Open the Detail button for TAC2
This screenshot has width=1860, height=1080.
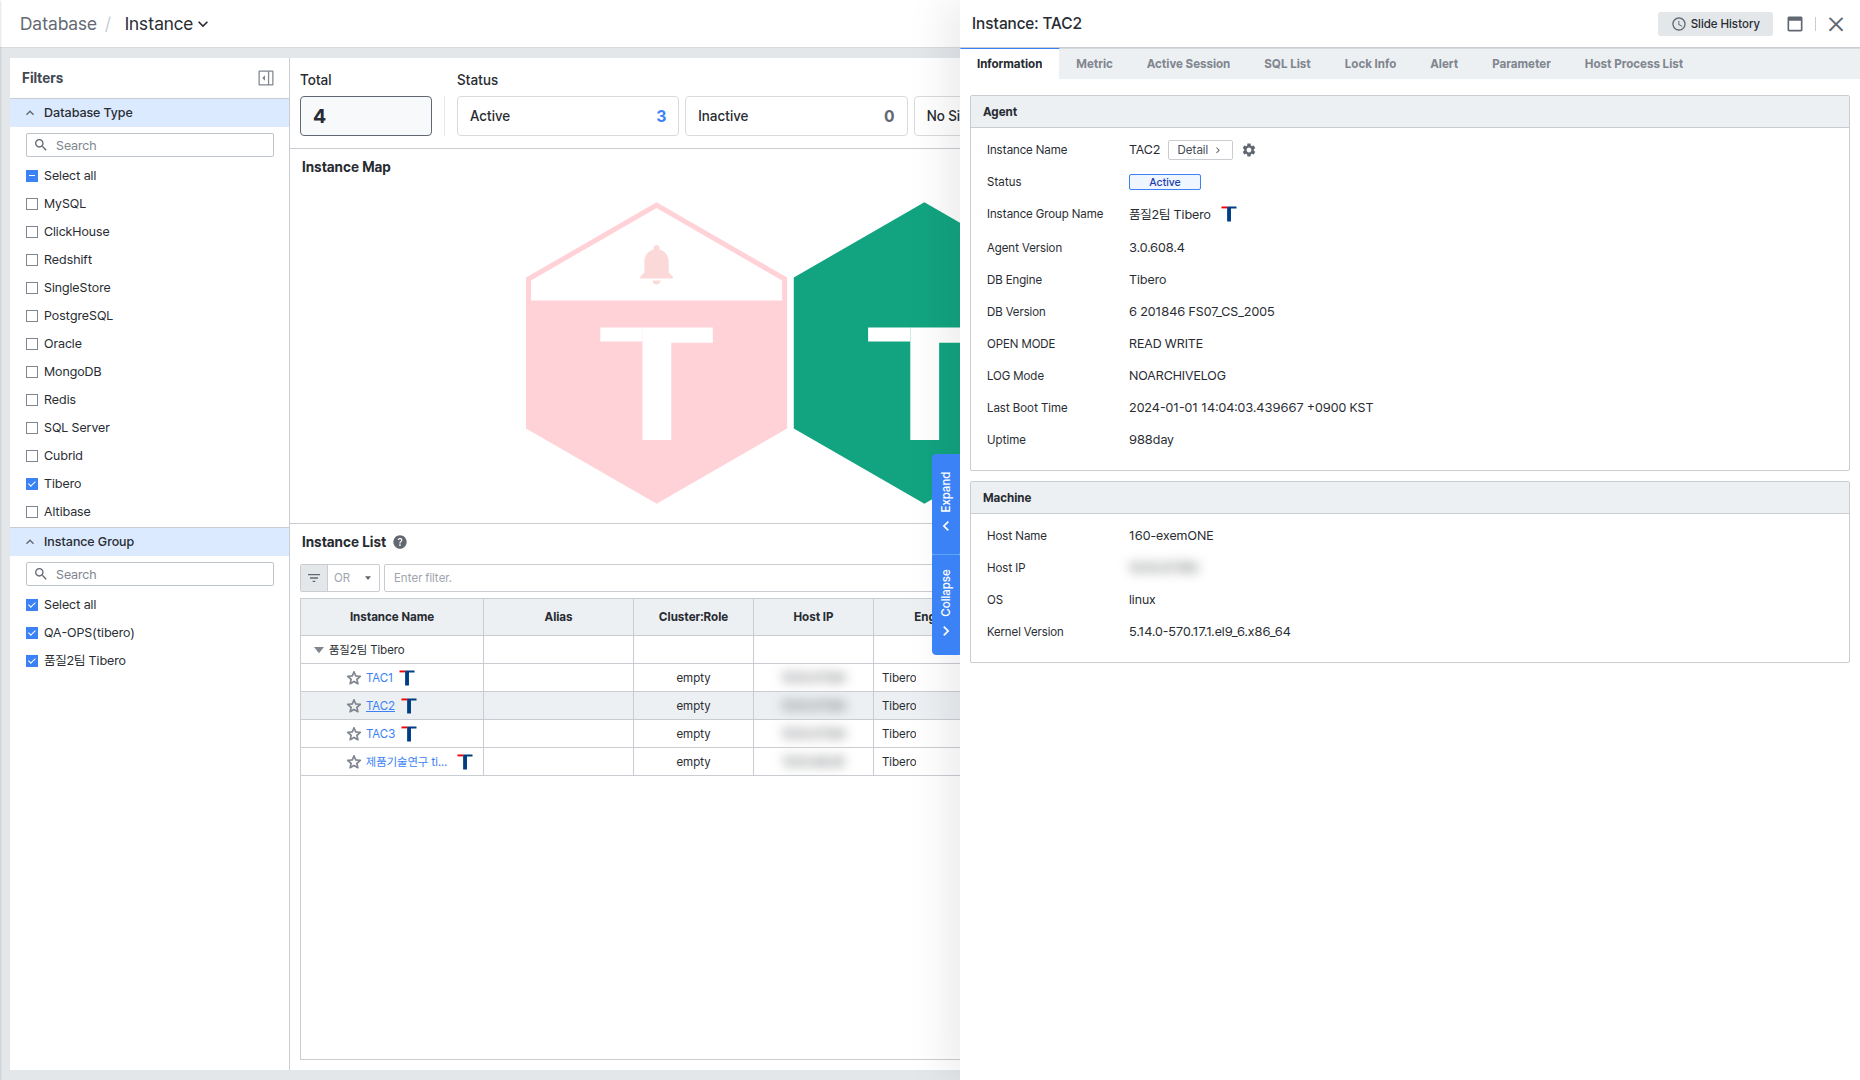1199,150
